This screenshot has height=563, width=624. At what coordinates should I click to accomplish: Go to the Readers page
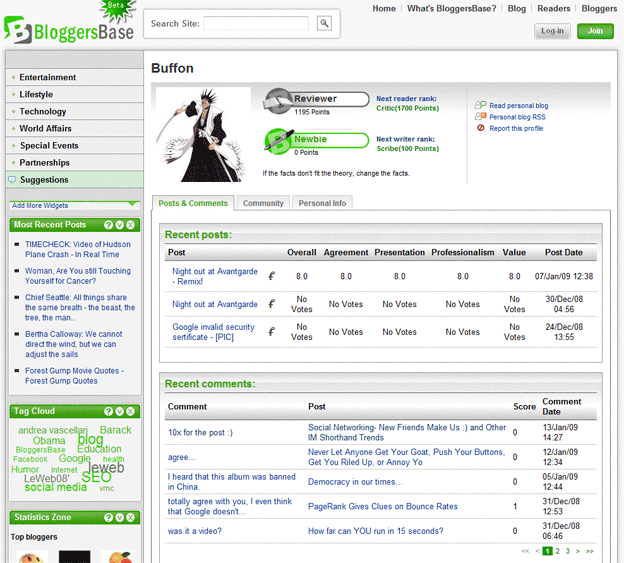554,8
